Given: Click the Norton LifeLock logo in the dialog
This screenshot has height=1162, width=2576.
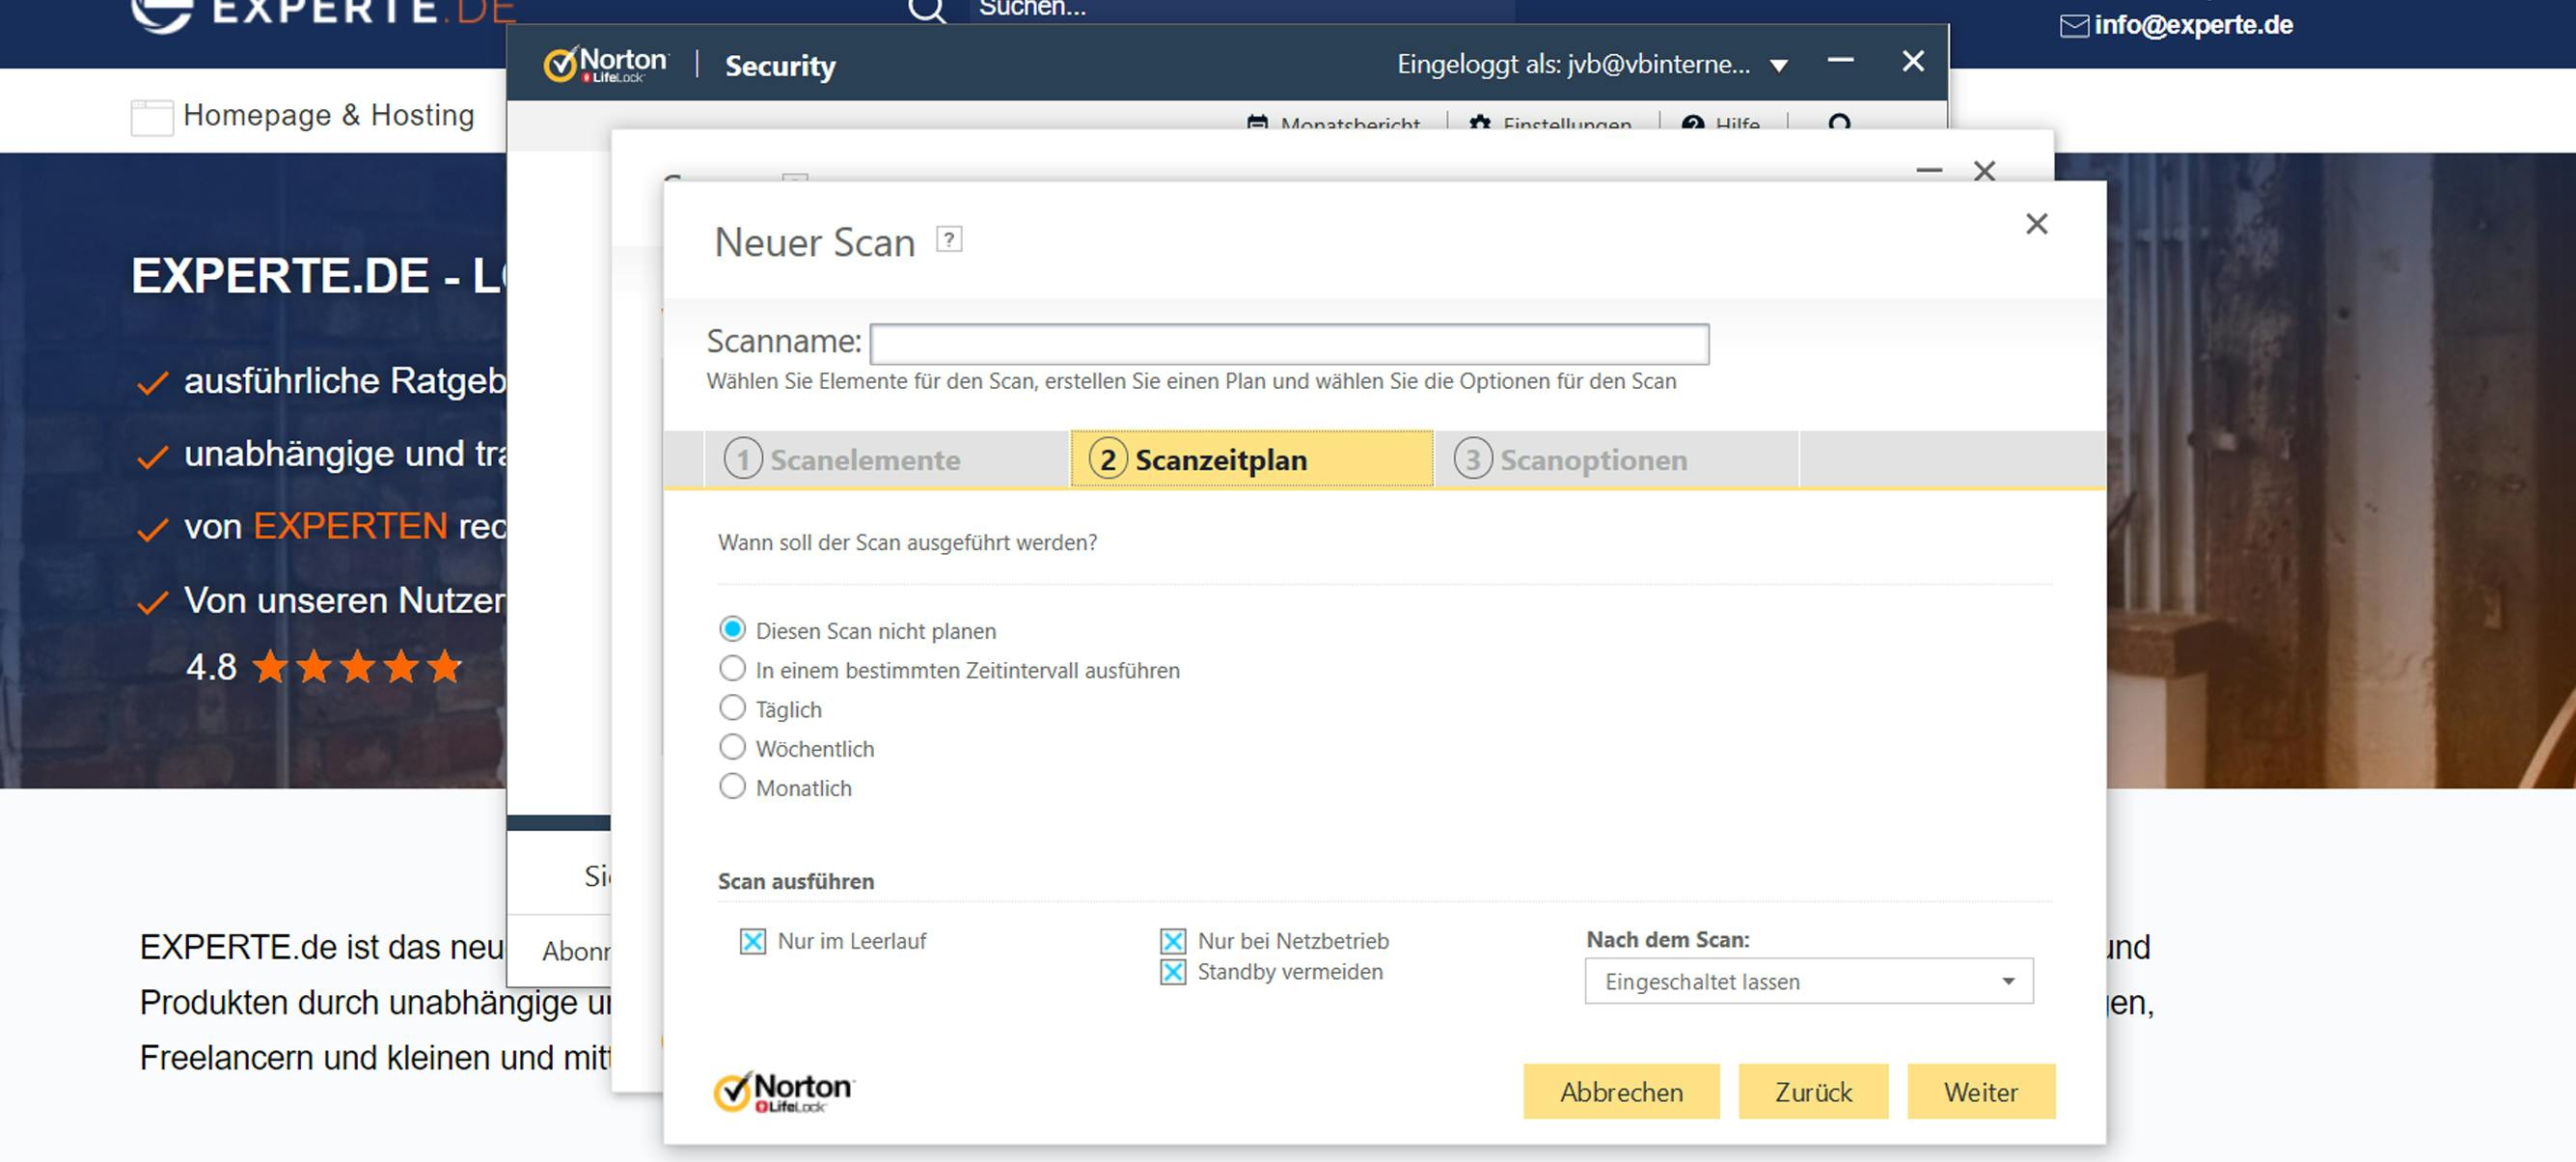Looking at the screenshot, I should pos(783,1091).
